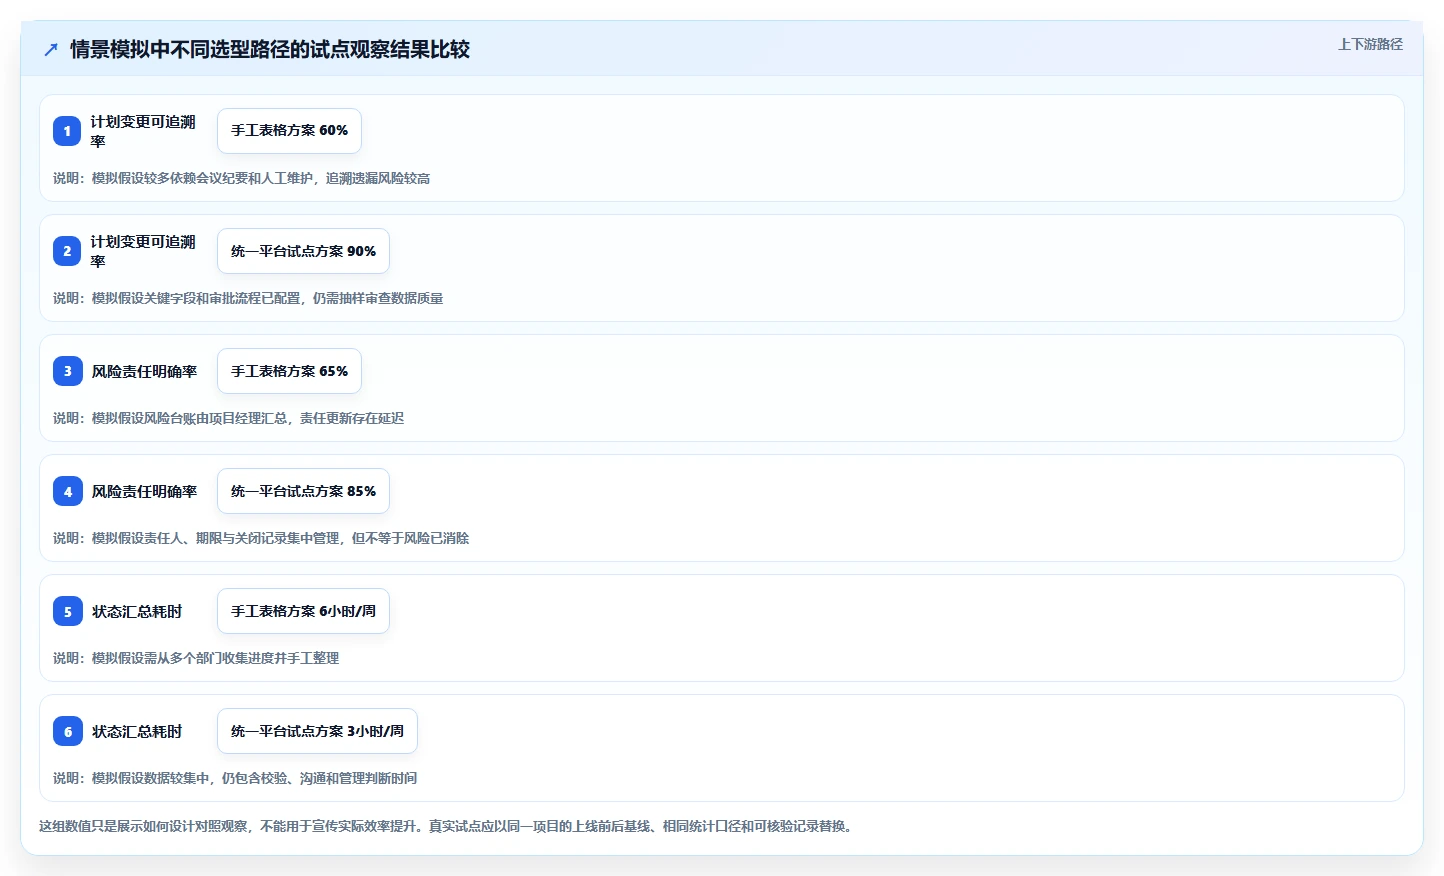The width and height of the screenshot is (1444, 876).
Task: Select the number 2 badge
Action: (x=67, y=251)
